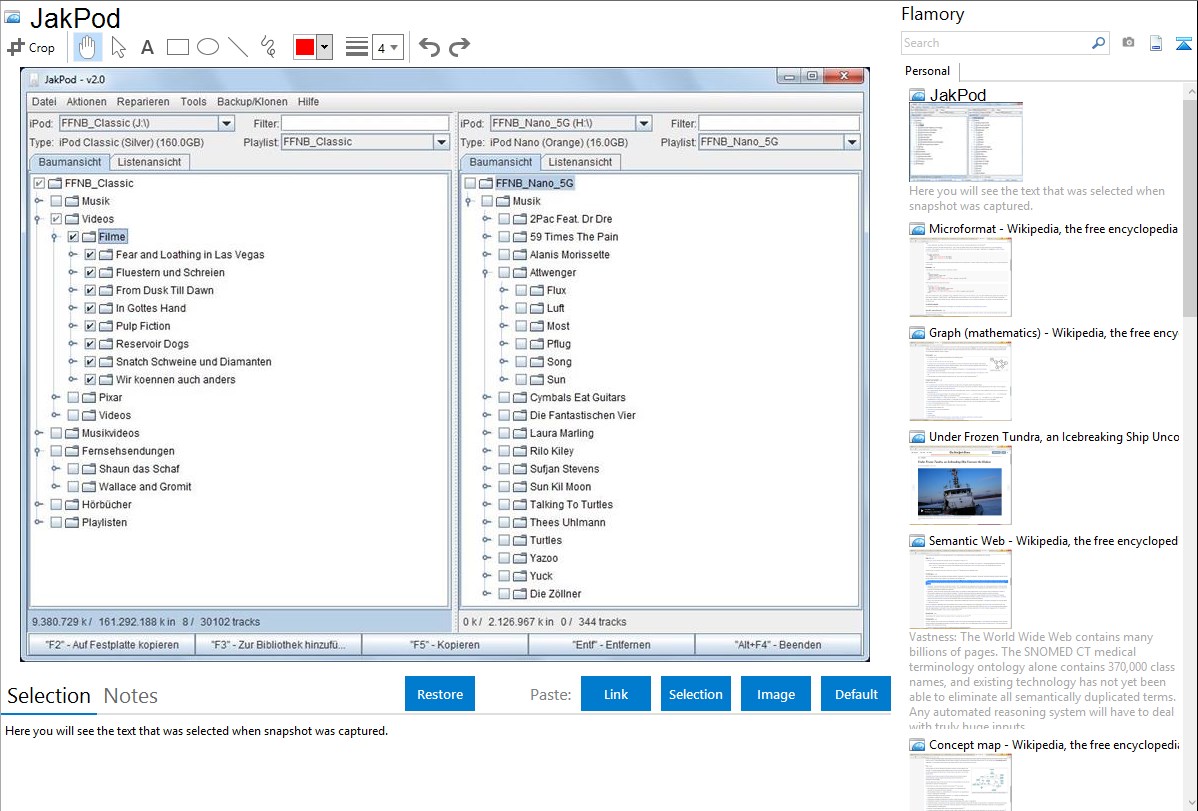Click F2 Auf Festplatte kopieren button
The height and width of the screenshot is (811, 1198).
tap(112, 645)
